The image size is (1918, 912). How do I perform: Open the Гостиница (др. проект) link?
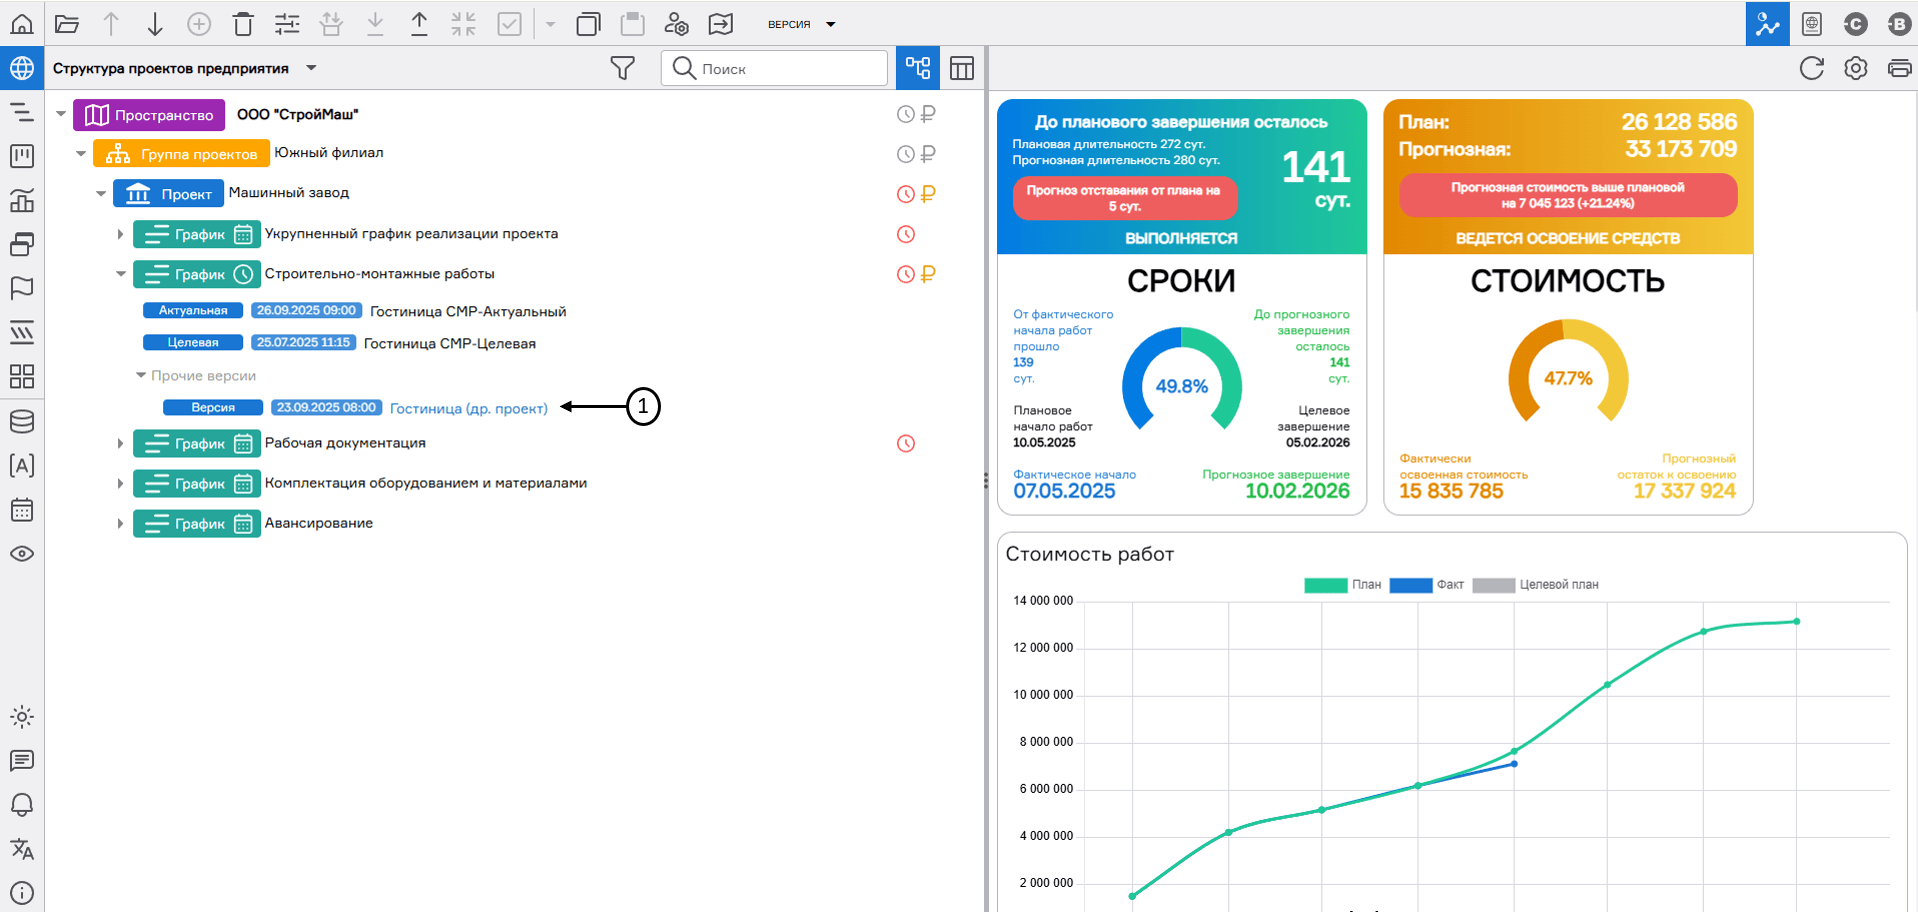point(468,408)
